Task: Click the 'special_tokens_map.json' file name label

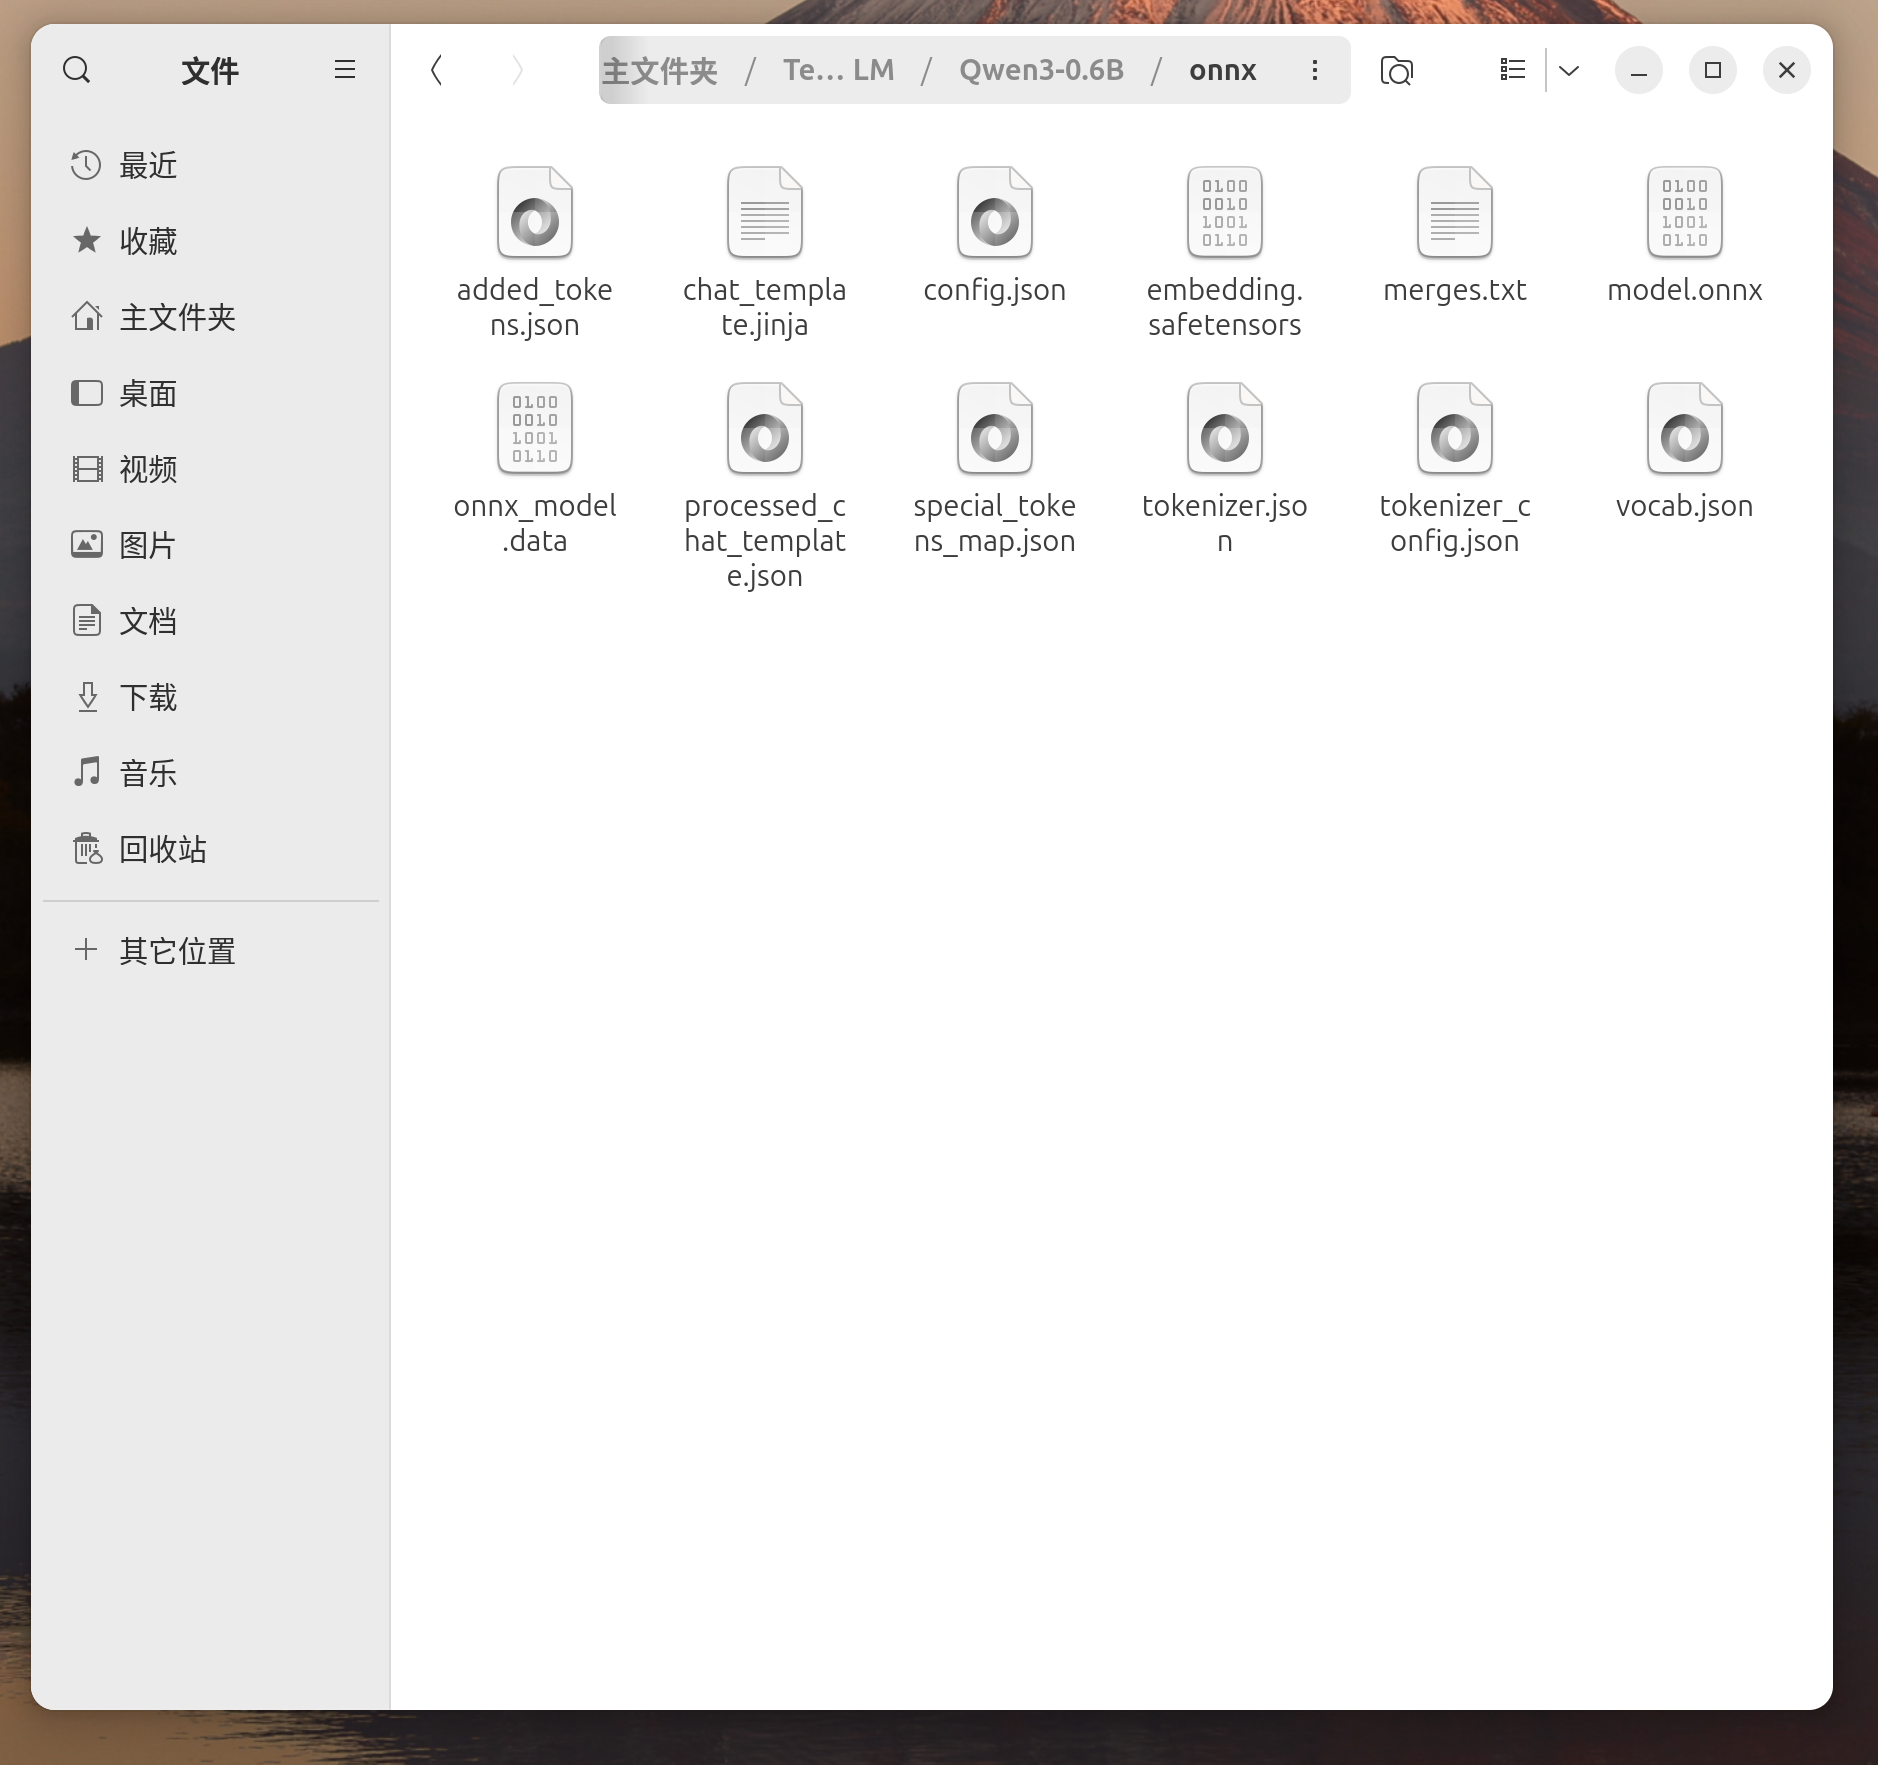Action: pos(995,523)
